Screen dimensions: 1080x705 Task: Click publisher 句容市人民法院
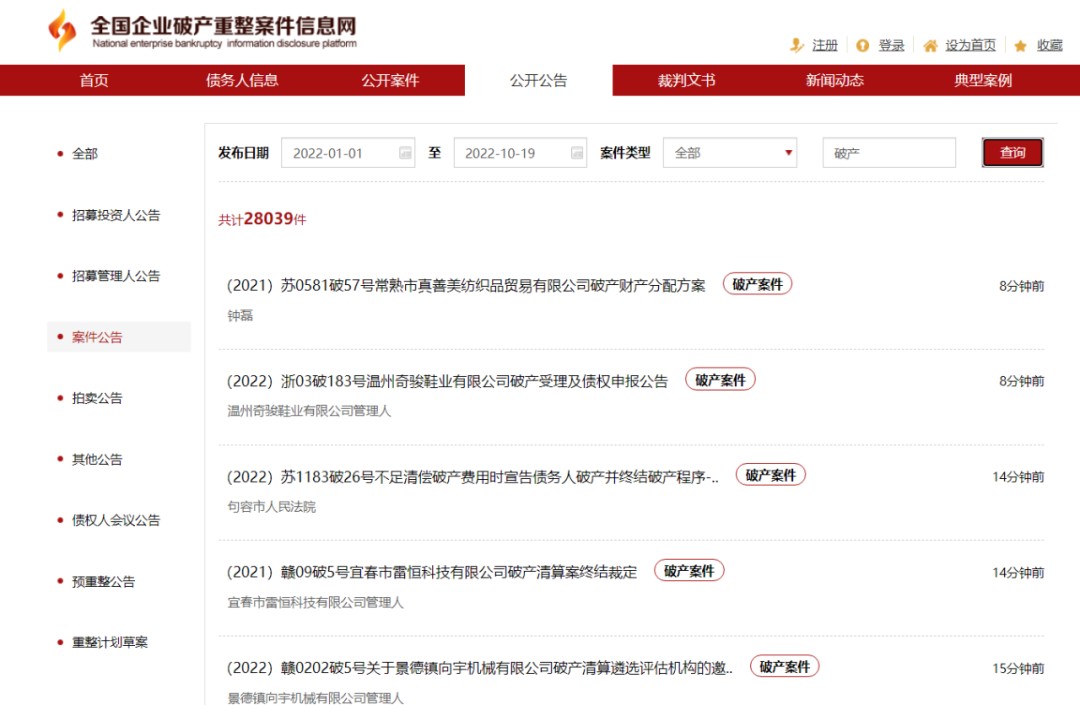pos(271,507)
